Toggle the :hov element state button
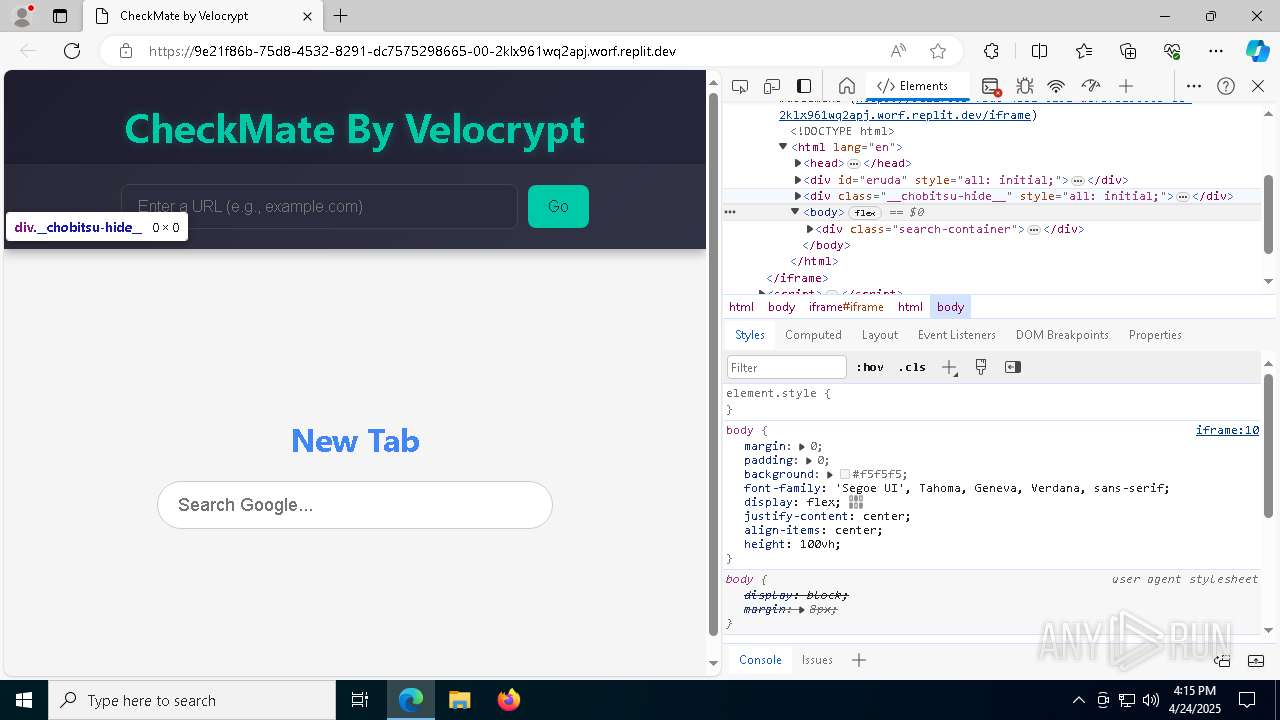Screen dimensions: 1280x720 point(870,367)
